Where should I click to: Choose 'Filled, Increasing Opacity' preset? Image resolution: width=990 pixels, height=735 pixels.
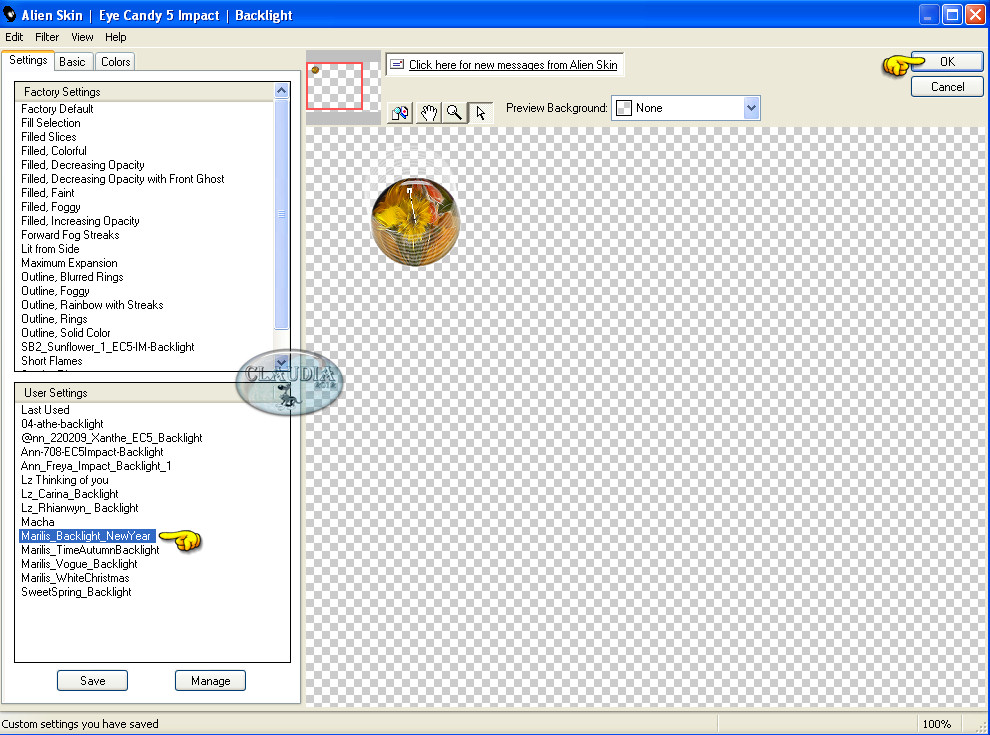point(80,220)
